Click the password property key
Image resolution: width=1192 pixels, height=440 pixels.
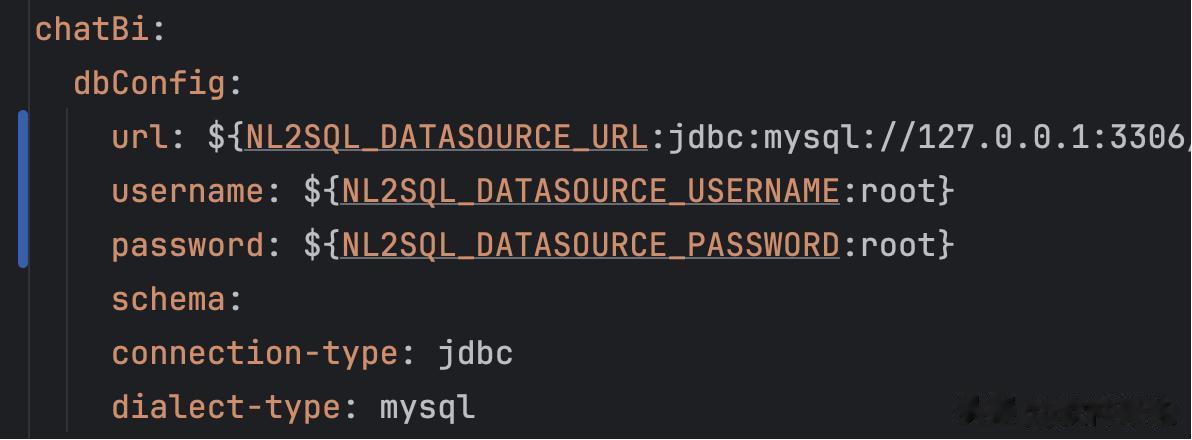pos(187,245)
